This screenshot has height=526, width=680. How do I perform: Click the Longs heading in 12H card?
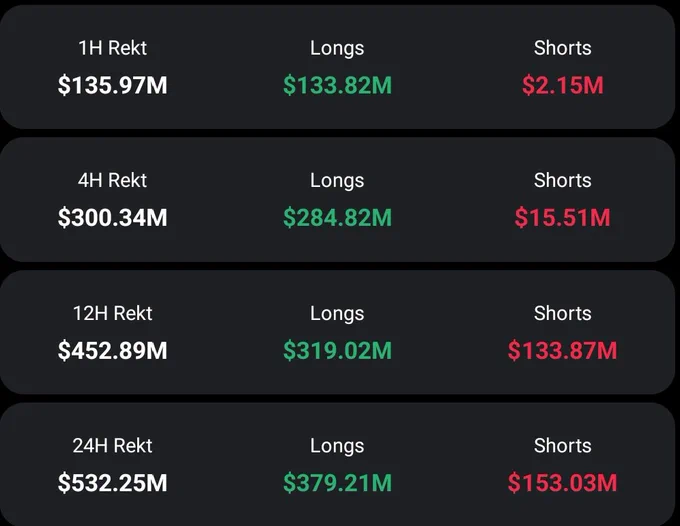coord(337,314)
